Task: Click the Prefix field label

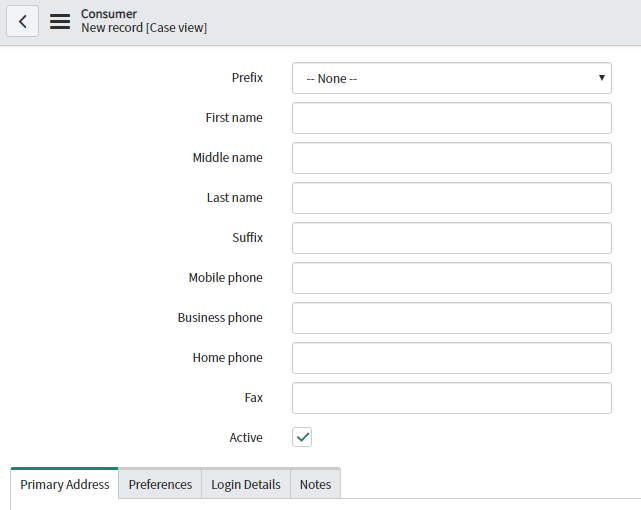Action: pyautogui.click(x=247, y=77)
